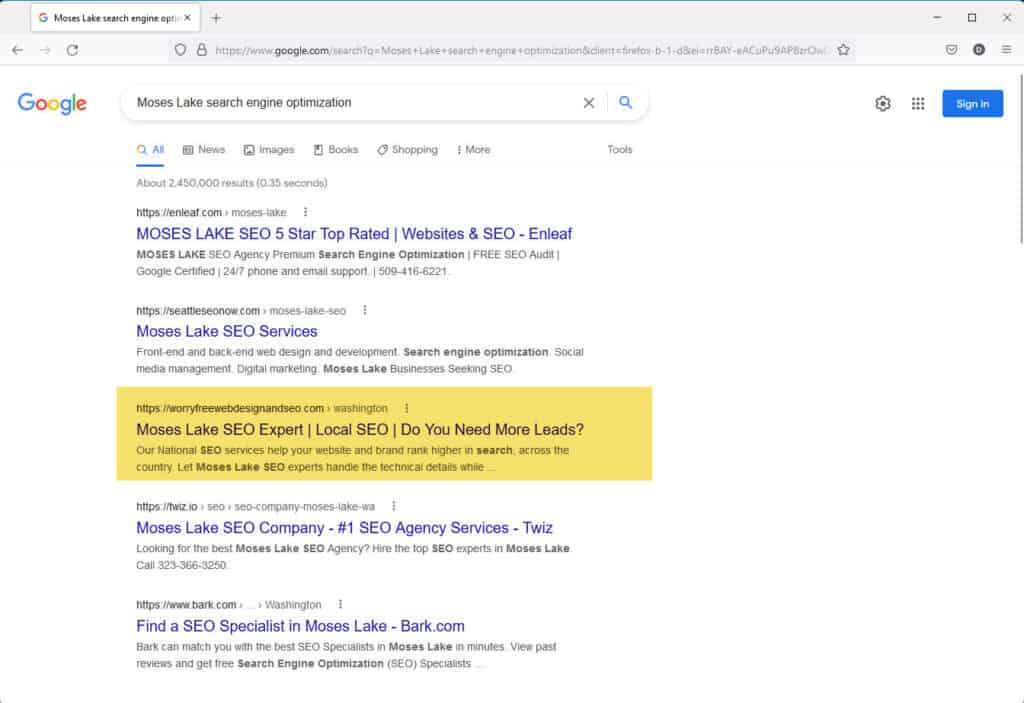
Task: Sign in to Google account
Action: (972, 103)
